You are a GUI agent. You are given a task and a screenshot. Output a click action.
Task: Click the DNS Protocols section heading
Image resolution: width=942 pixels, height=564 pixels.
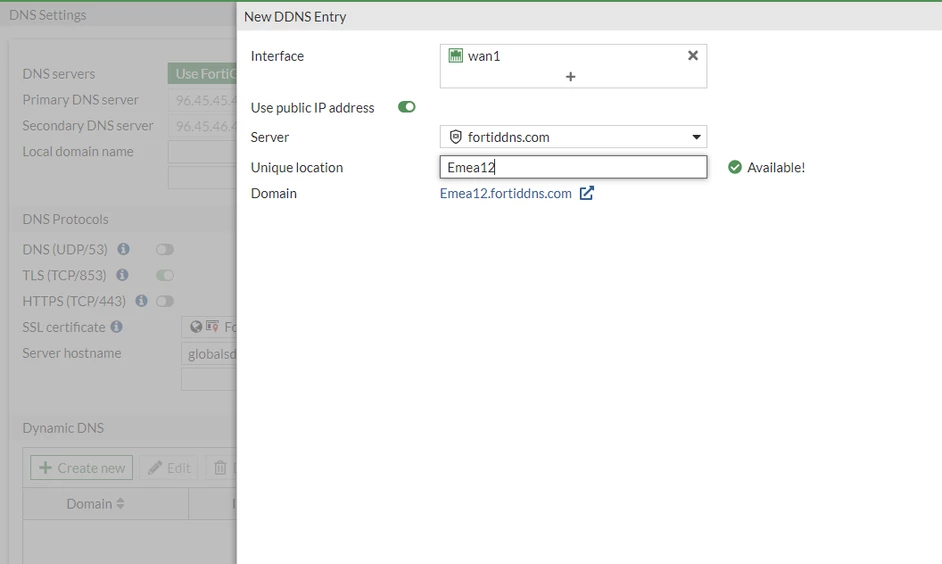[65, 219]
